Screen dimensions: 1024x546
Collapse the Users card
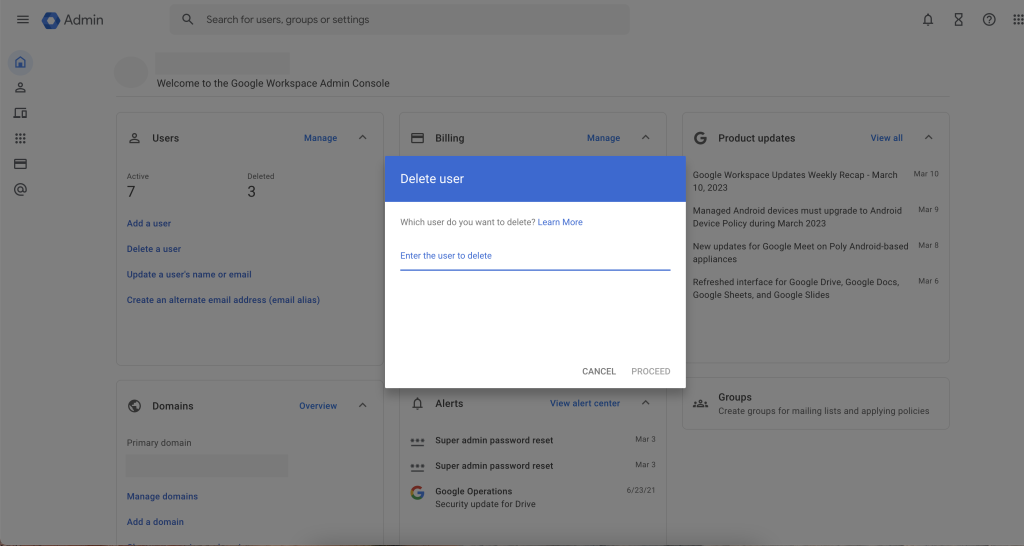click(x=362, y=138)
